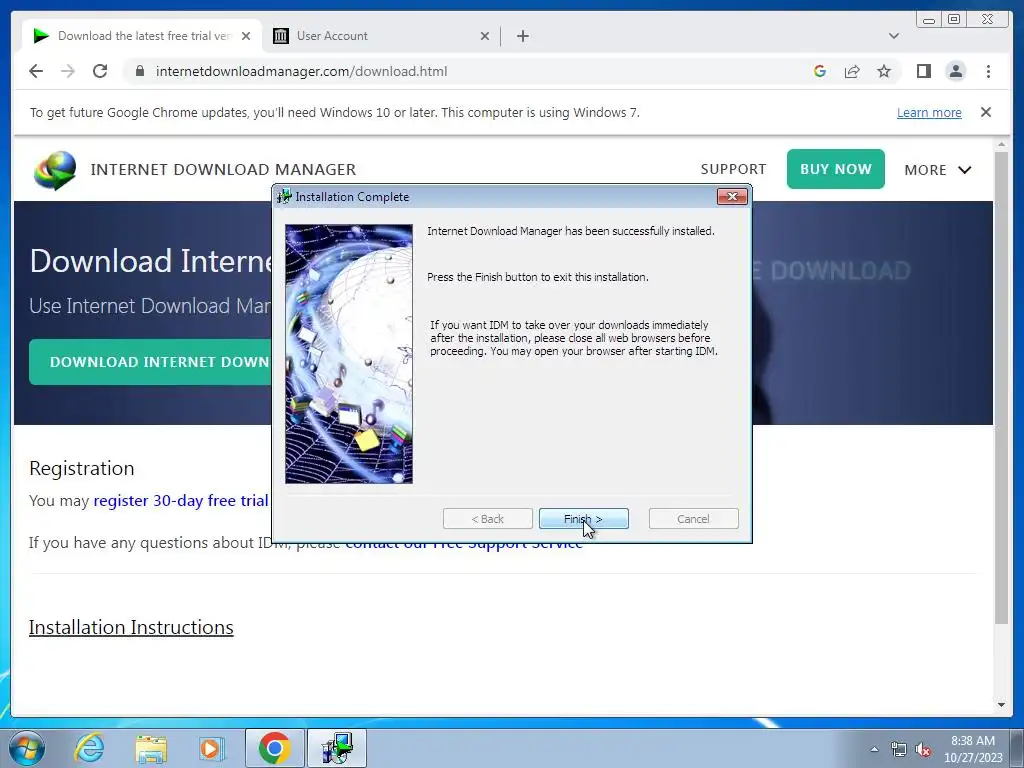Open Chrome side panel icon
The width and height of the screenshot is (1024, 768).
coord(923,71)
